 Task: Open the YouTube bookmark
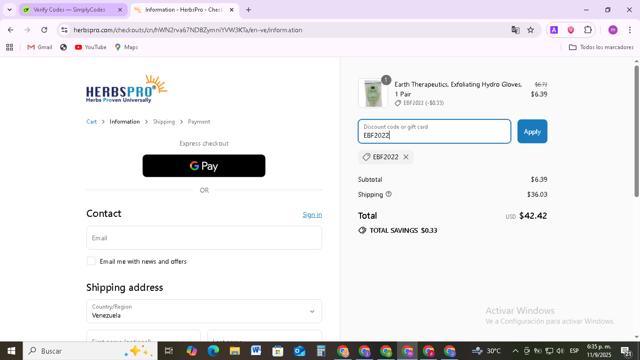(90, 47)
